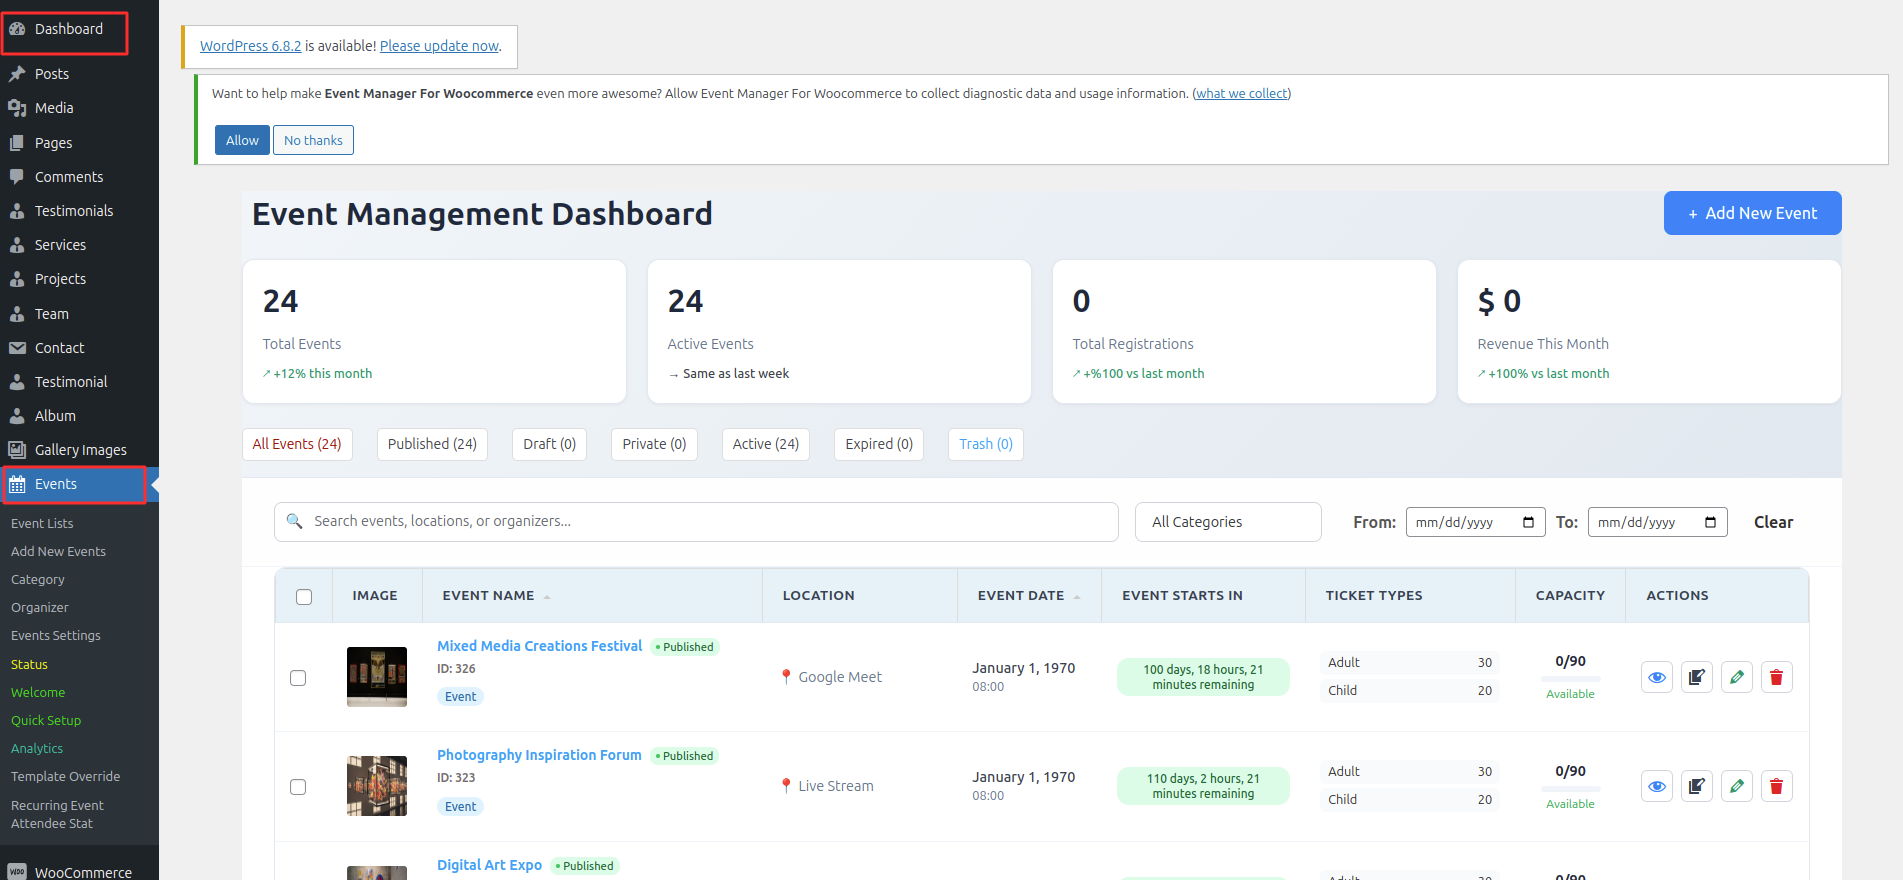Click the WooCommerce icon in the sidebar
This screenshot has height=880, width=1903.
pos(17,872)
